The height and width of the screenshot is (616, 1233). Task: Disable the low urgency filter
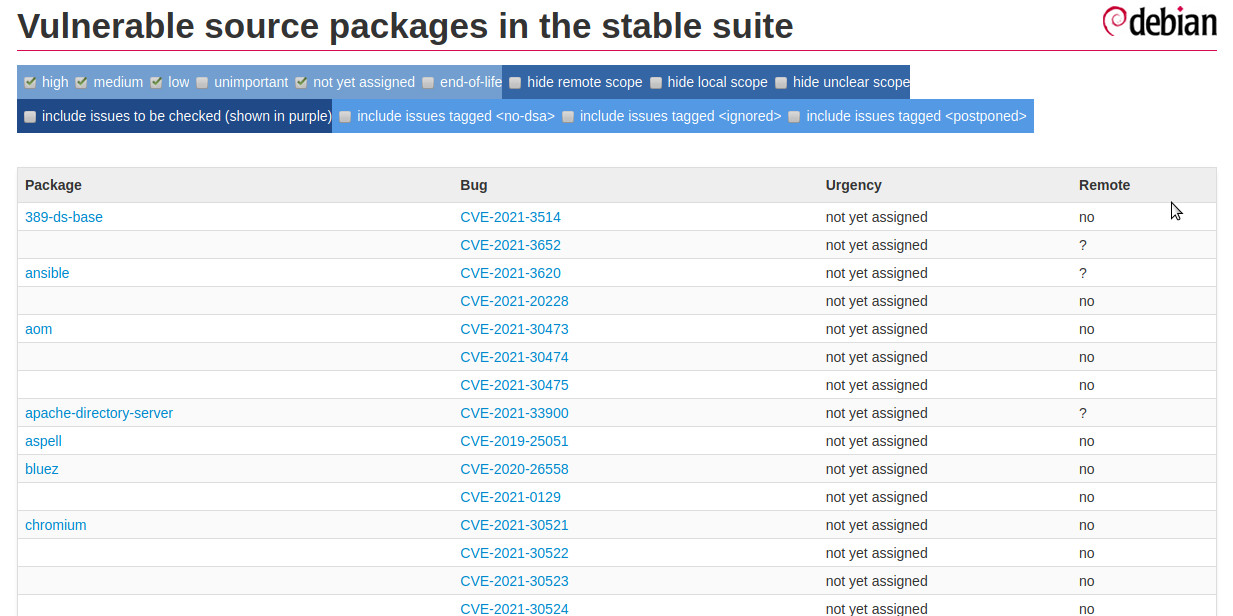(157, 82)
